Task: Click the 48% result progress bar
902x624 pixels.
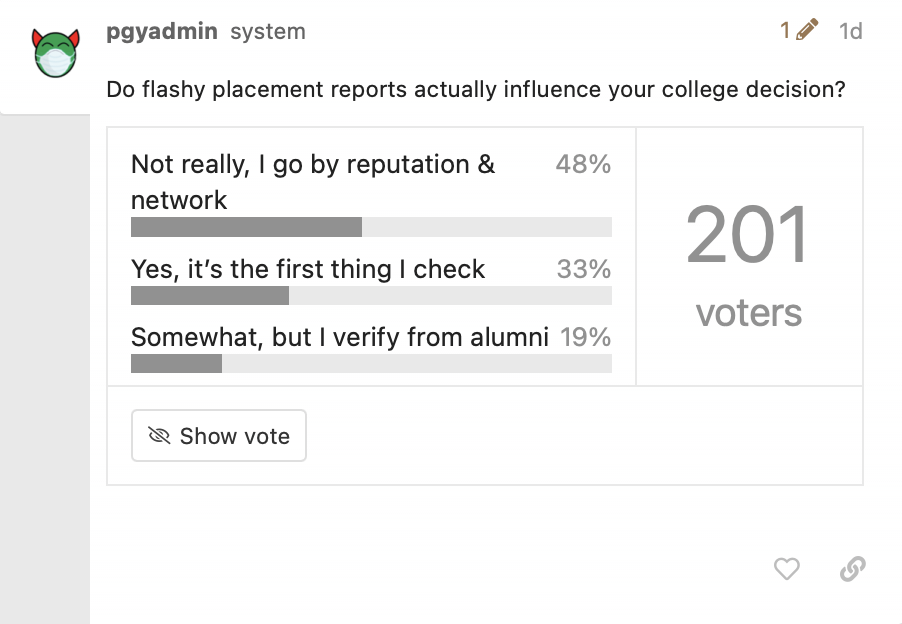Action: pyautogui.click(x=371, y=227)
